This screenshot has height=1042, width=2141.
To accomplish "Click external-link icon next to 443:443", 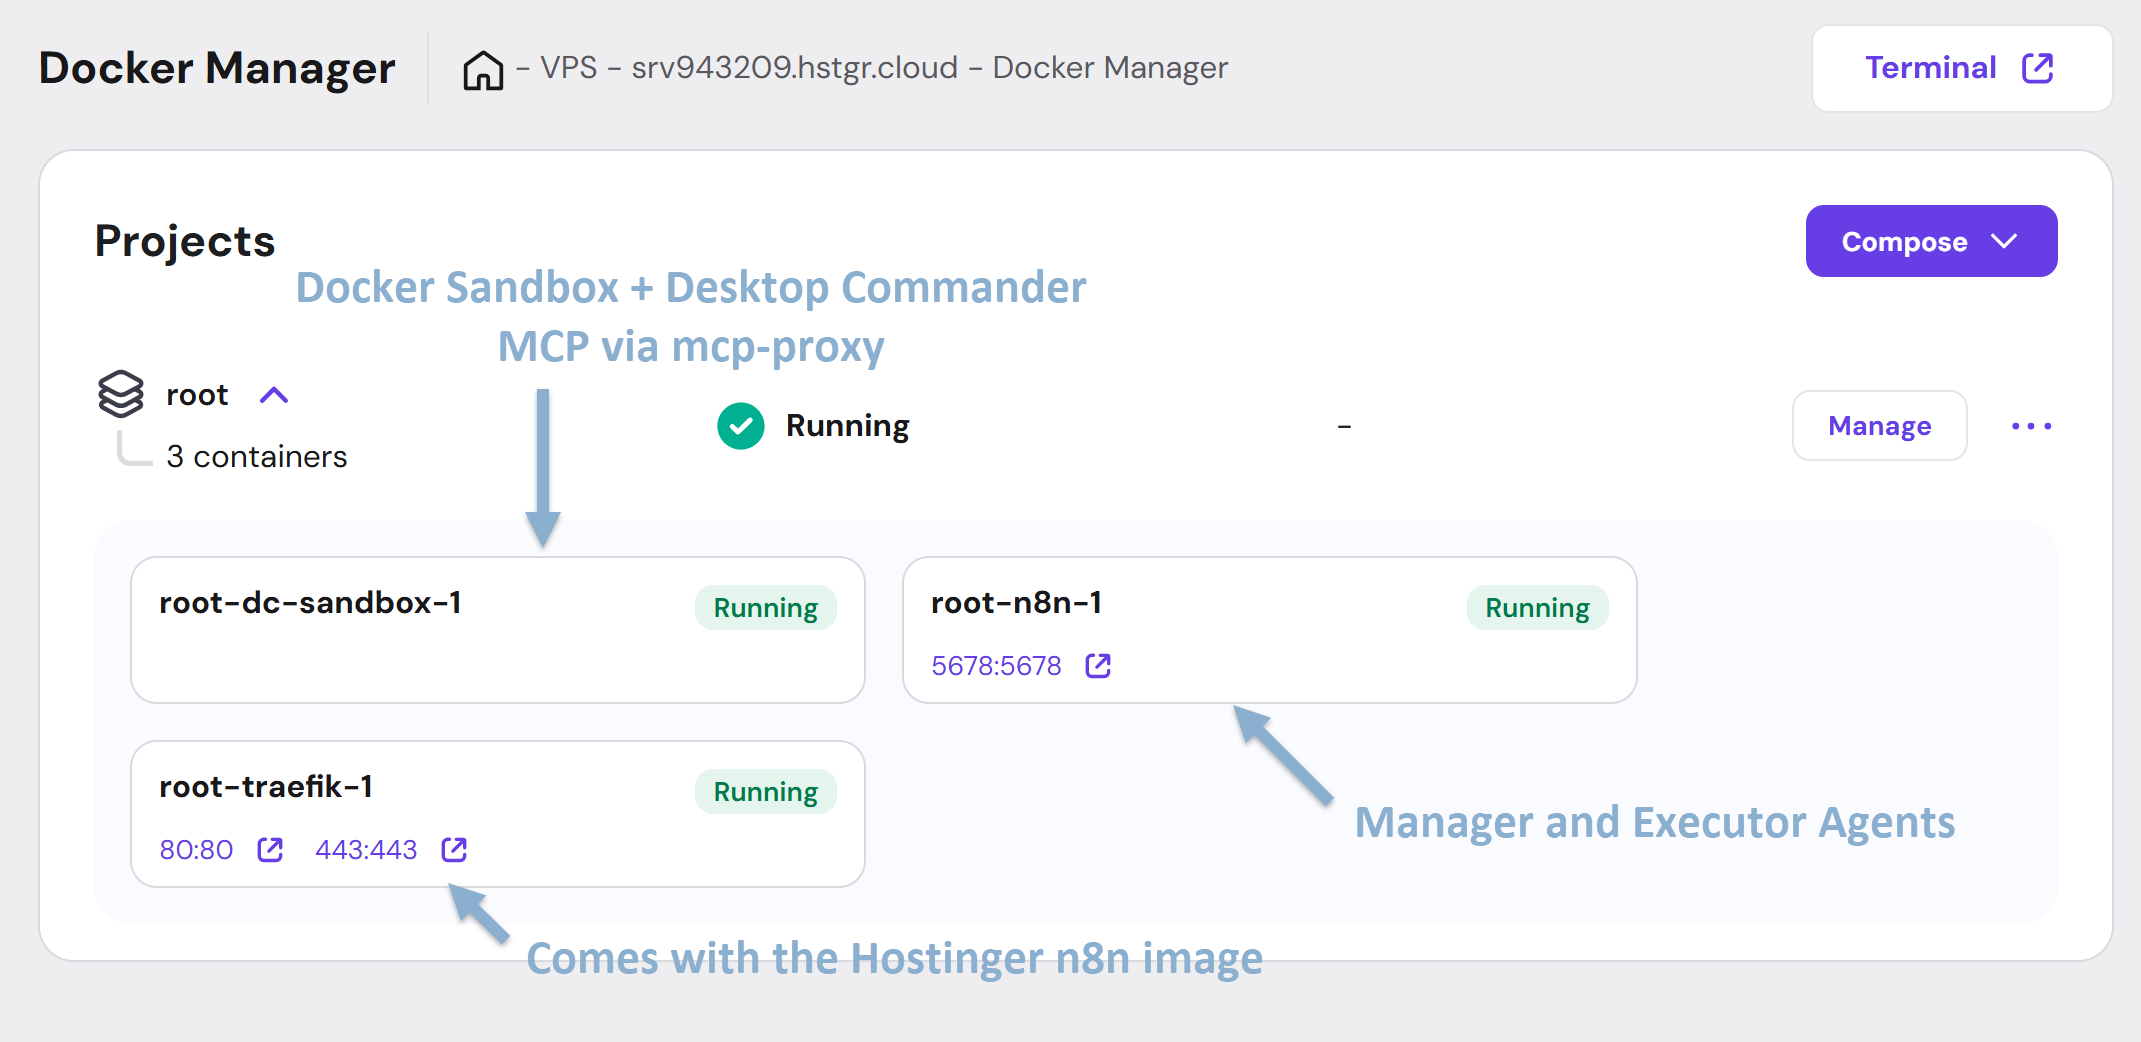I will (454, 849).
